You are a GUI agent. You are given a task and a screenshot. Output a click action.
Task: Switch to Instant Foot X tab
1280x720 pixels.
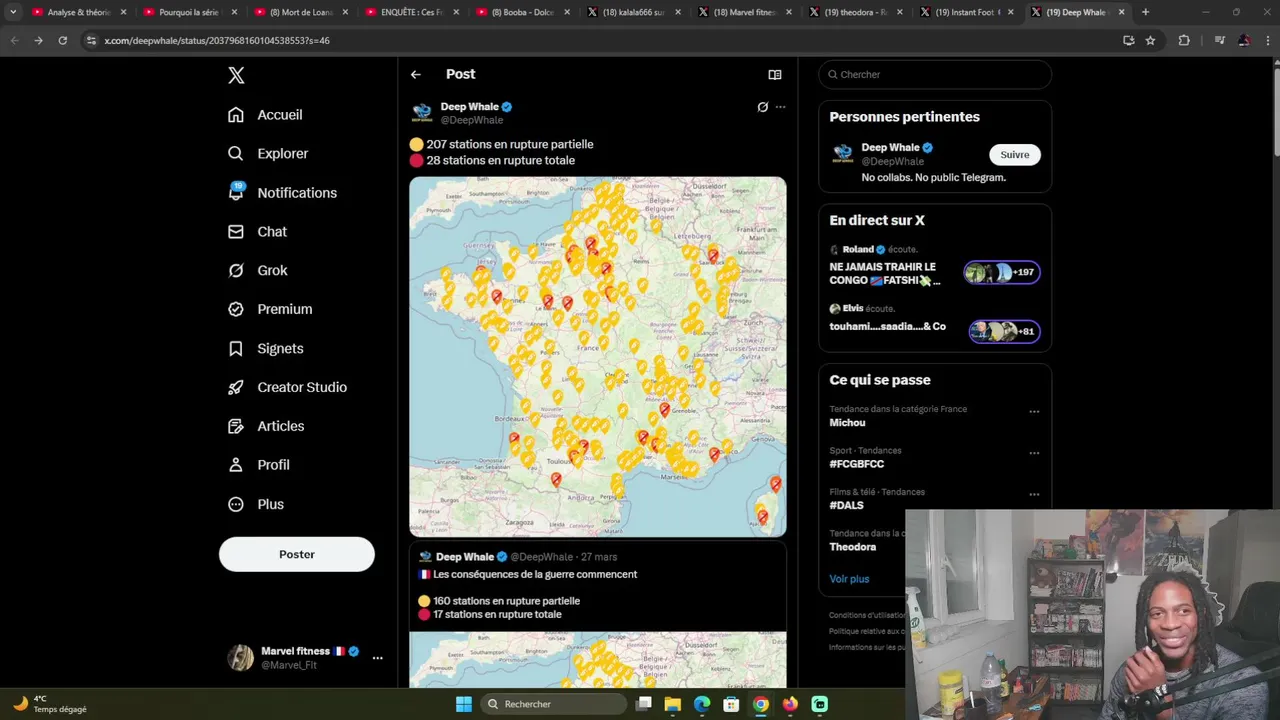tap(966, 12)
